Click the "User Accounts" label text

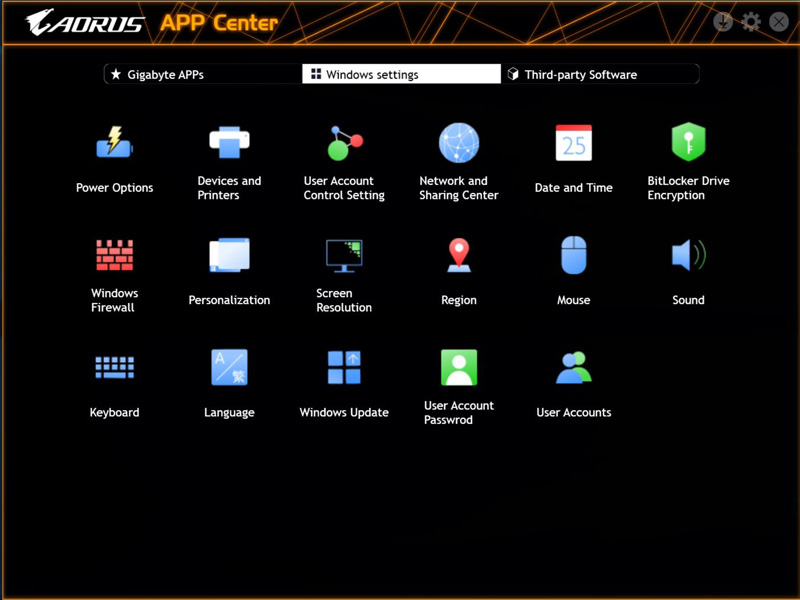pos(573,412)
